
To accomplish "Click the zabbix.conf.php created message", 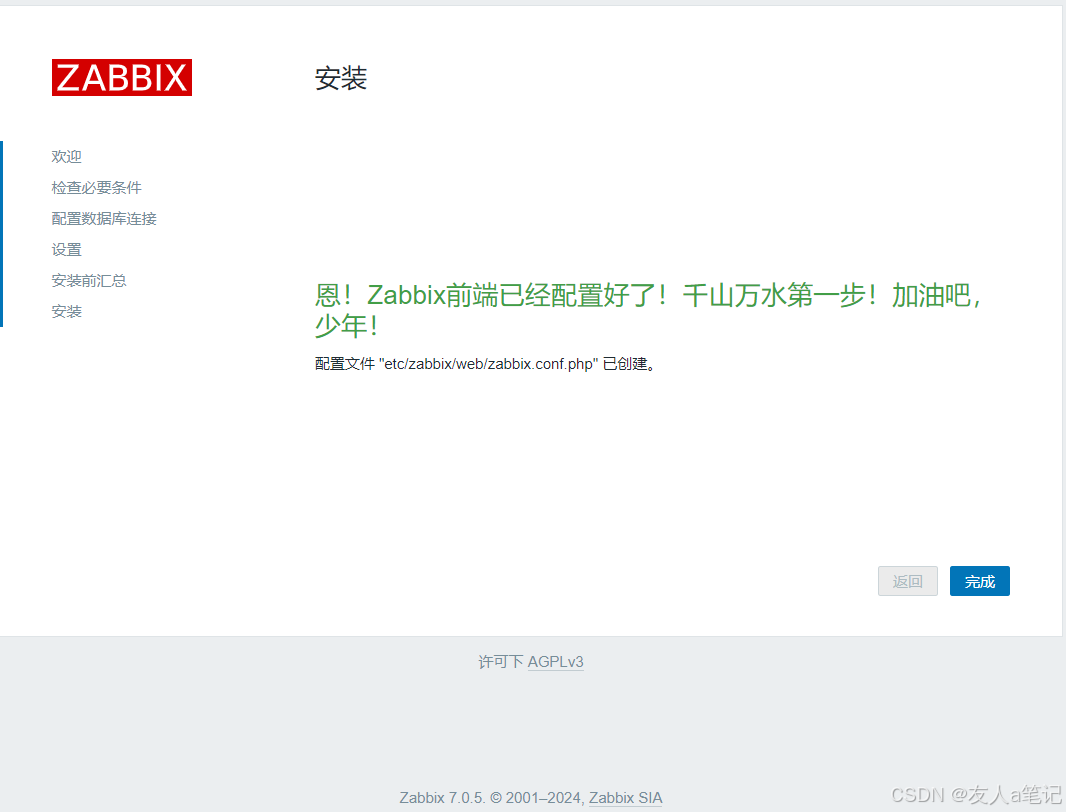I will [485, 364].
